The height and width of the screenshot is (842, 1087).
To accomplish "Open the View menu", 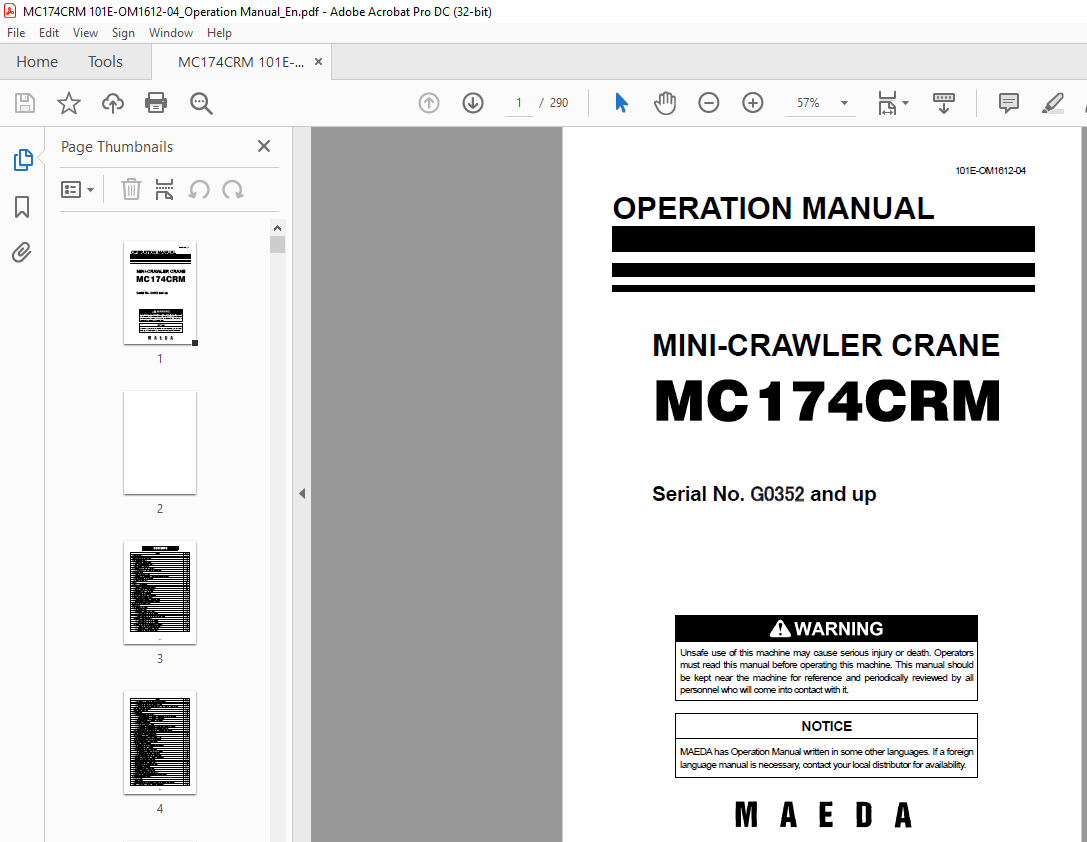I will (x=85, y=33).
